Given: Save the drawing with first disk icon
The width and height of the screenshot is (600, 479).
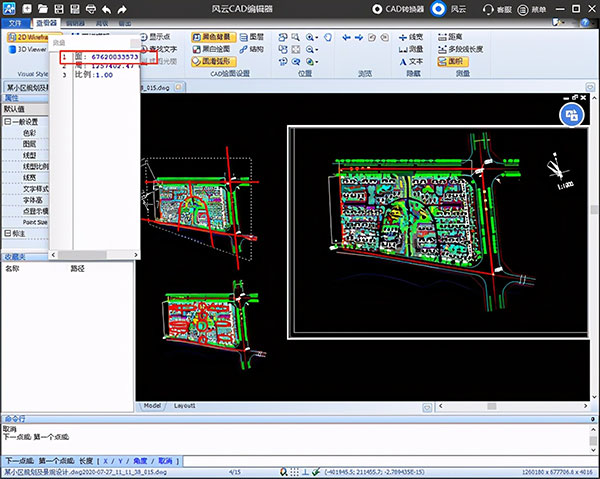Looking at the screenshot, I should [x=59, y=8].
